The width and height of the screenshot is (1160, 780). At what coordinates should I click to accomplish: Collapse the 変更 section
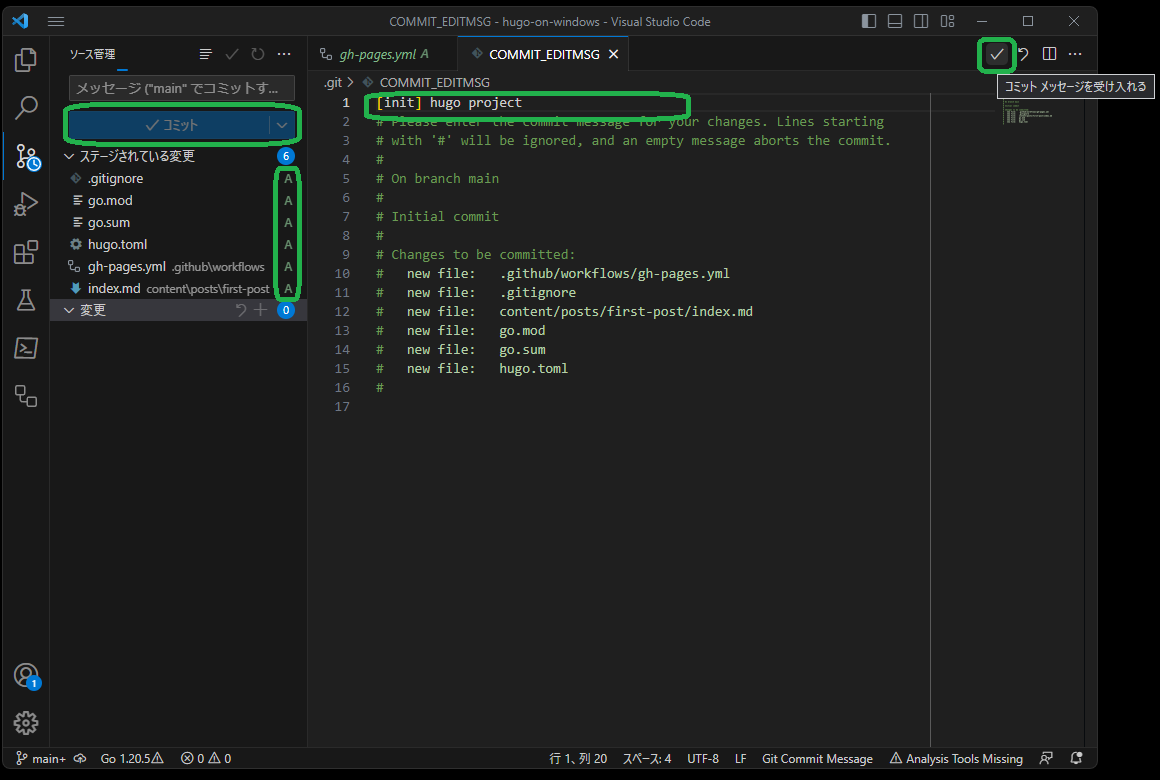coord(69,310)
